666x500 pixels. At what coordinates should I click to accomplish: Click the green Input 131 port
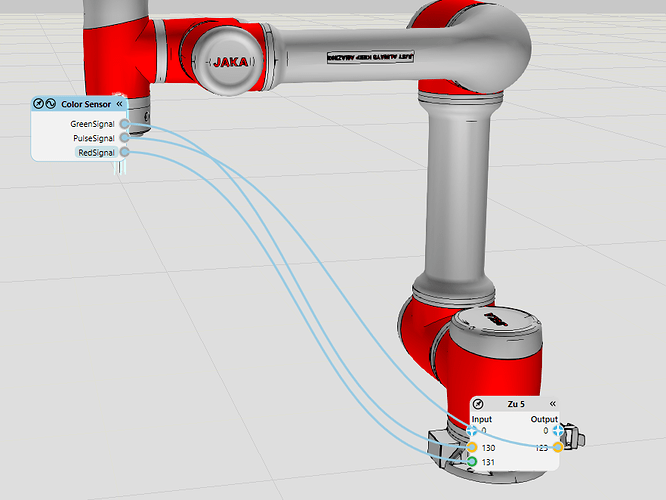coord(472,462)
